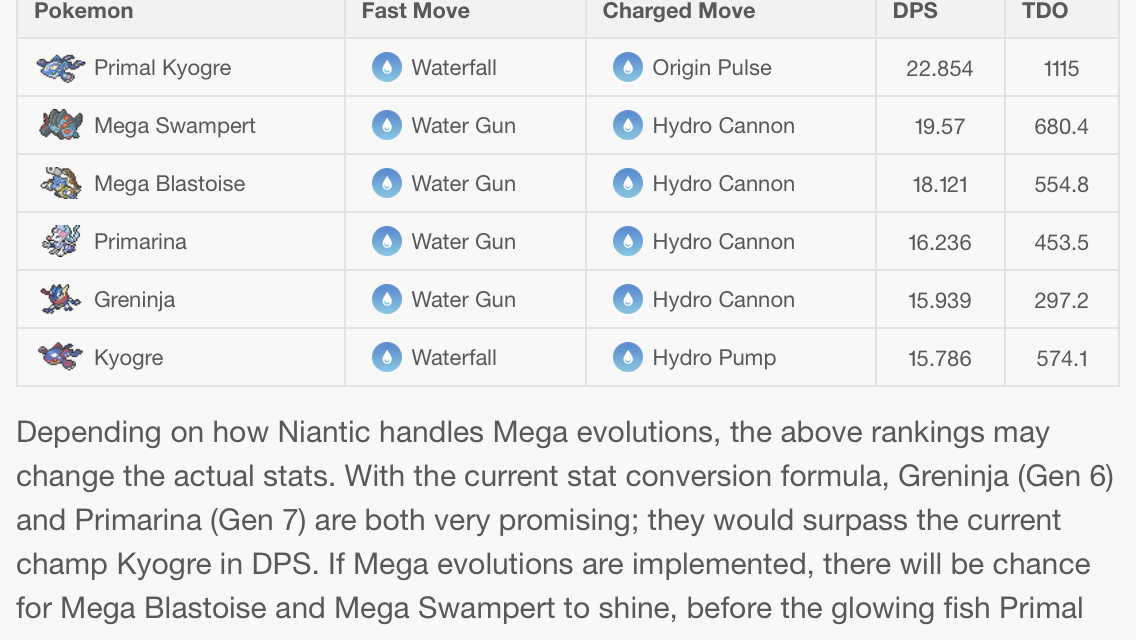
Task: Click the Kyogre sprite icon
Action: click(x=61, y=356)
